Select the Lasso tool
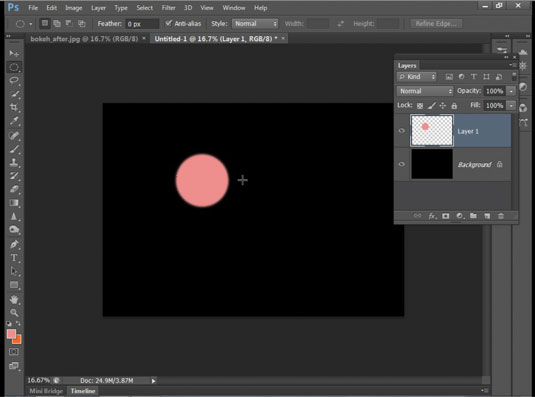Viewport: 535px width, 397px height. pos(14,80)
